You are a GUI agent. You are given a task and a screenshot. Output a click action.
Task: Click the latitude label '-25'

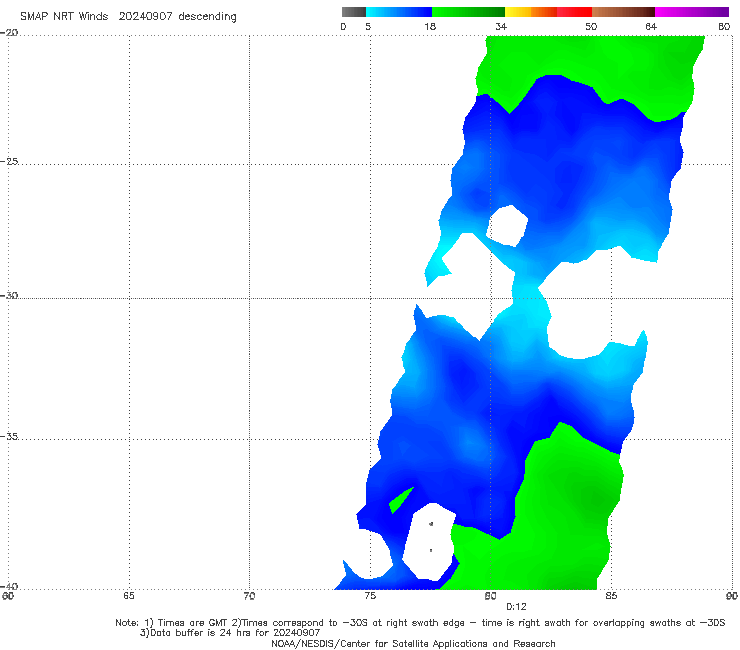[x=9, y=161]
